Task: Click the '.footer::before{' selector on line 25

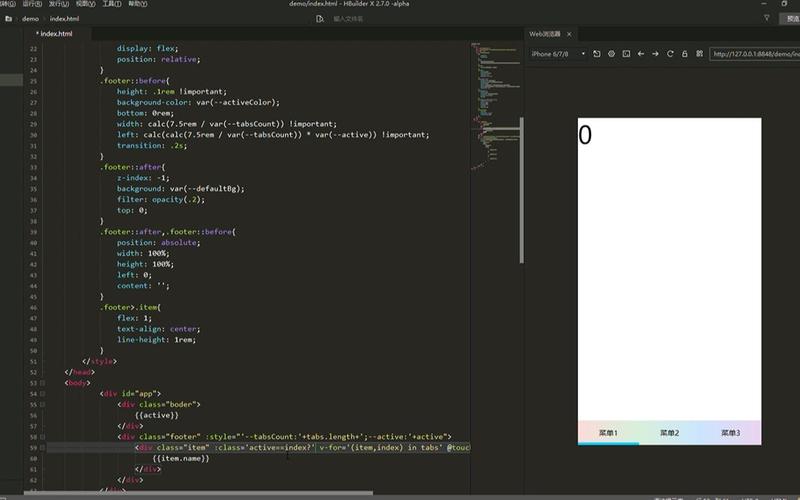Action: pos(134,81)
